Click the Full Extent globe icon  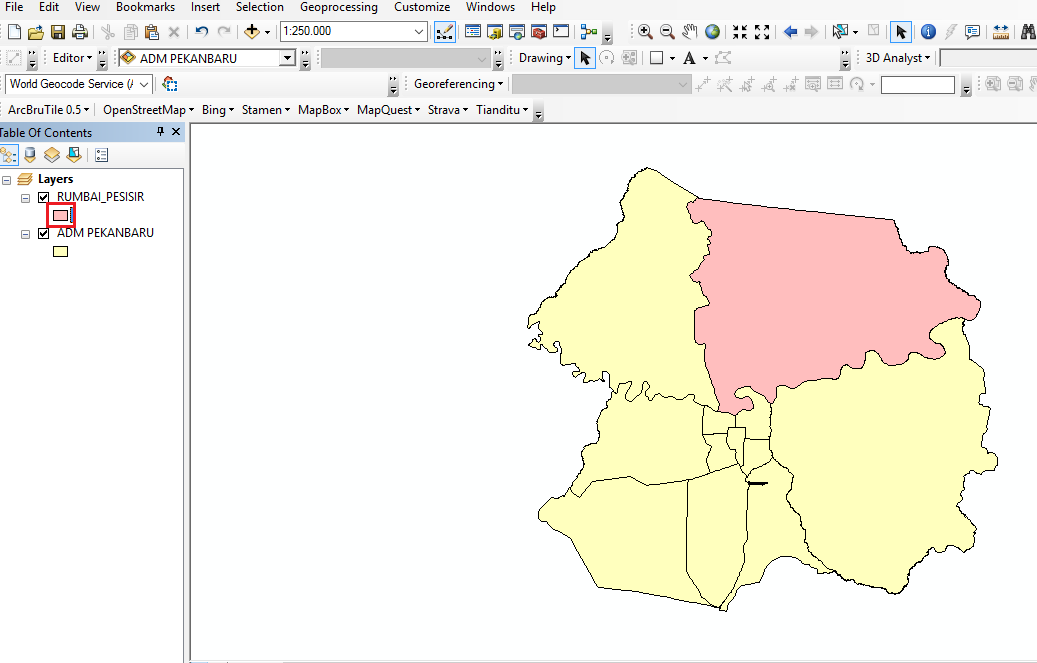(712, 31)
